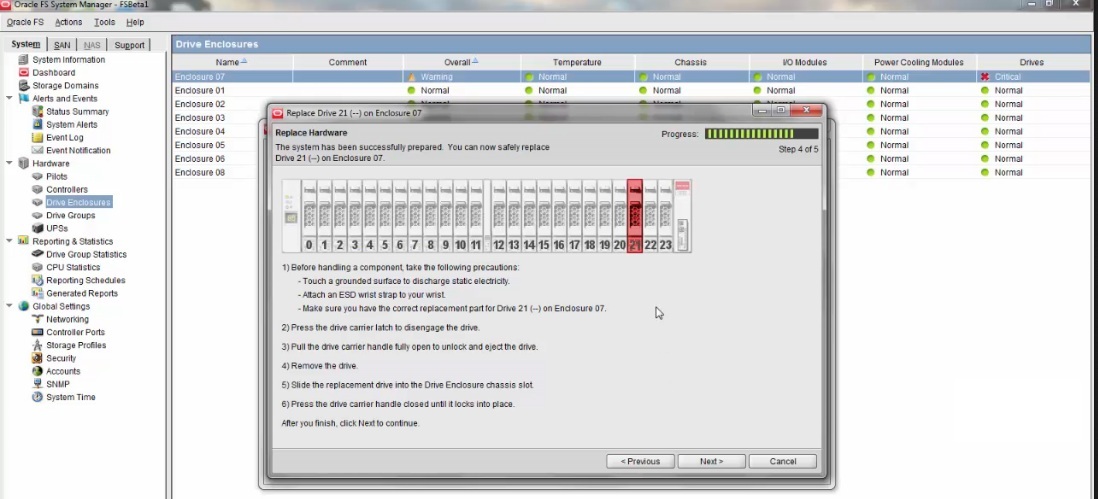Click the SNMP icon in Global Settings
The width and height of the screenshot is (1098, 499).
point(38,385)
